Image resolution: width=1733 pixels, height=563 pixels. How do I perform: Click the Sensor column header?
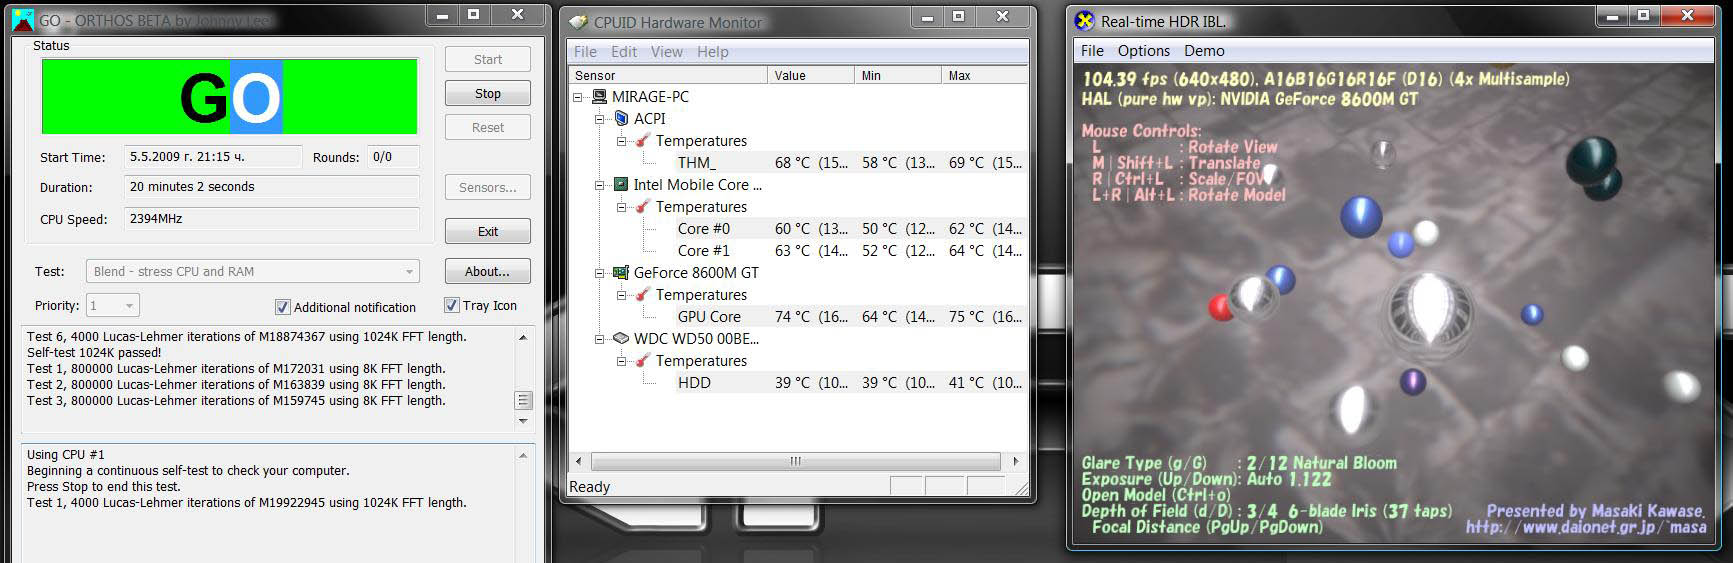[x=668, y=75]
